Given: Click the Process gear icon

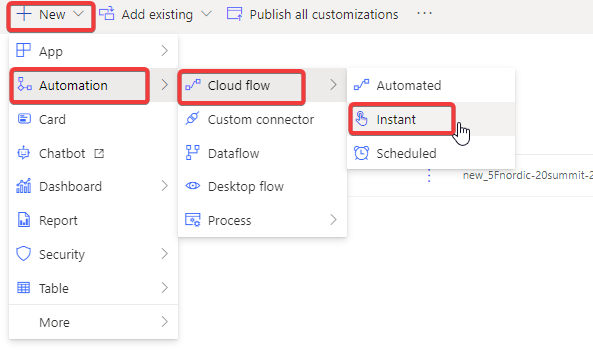Looking at the screenshot, I should tap(192, 220).
